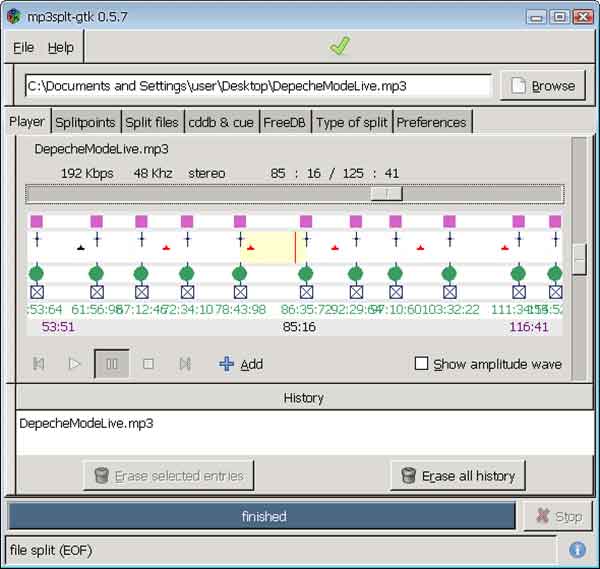
Task: Skip to previous track button
Action: (x=39, y=364)
